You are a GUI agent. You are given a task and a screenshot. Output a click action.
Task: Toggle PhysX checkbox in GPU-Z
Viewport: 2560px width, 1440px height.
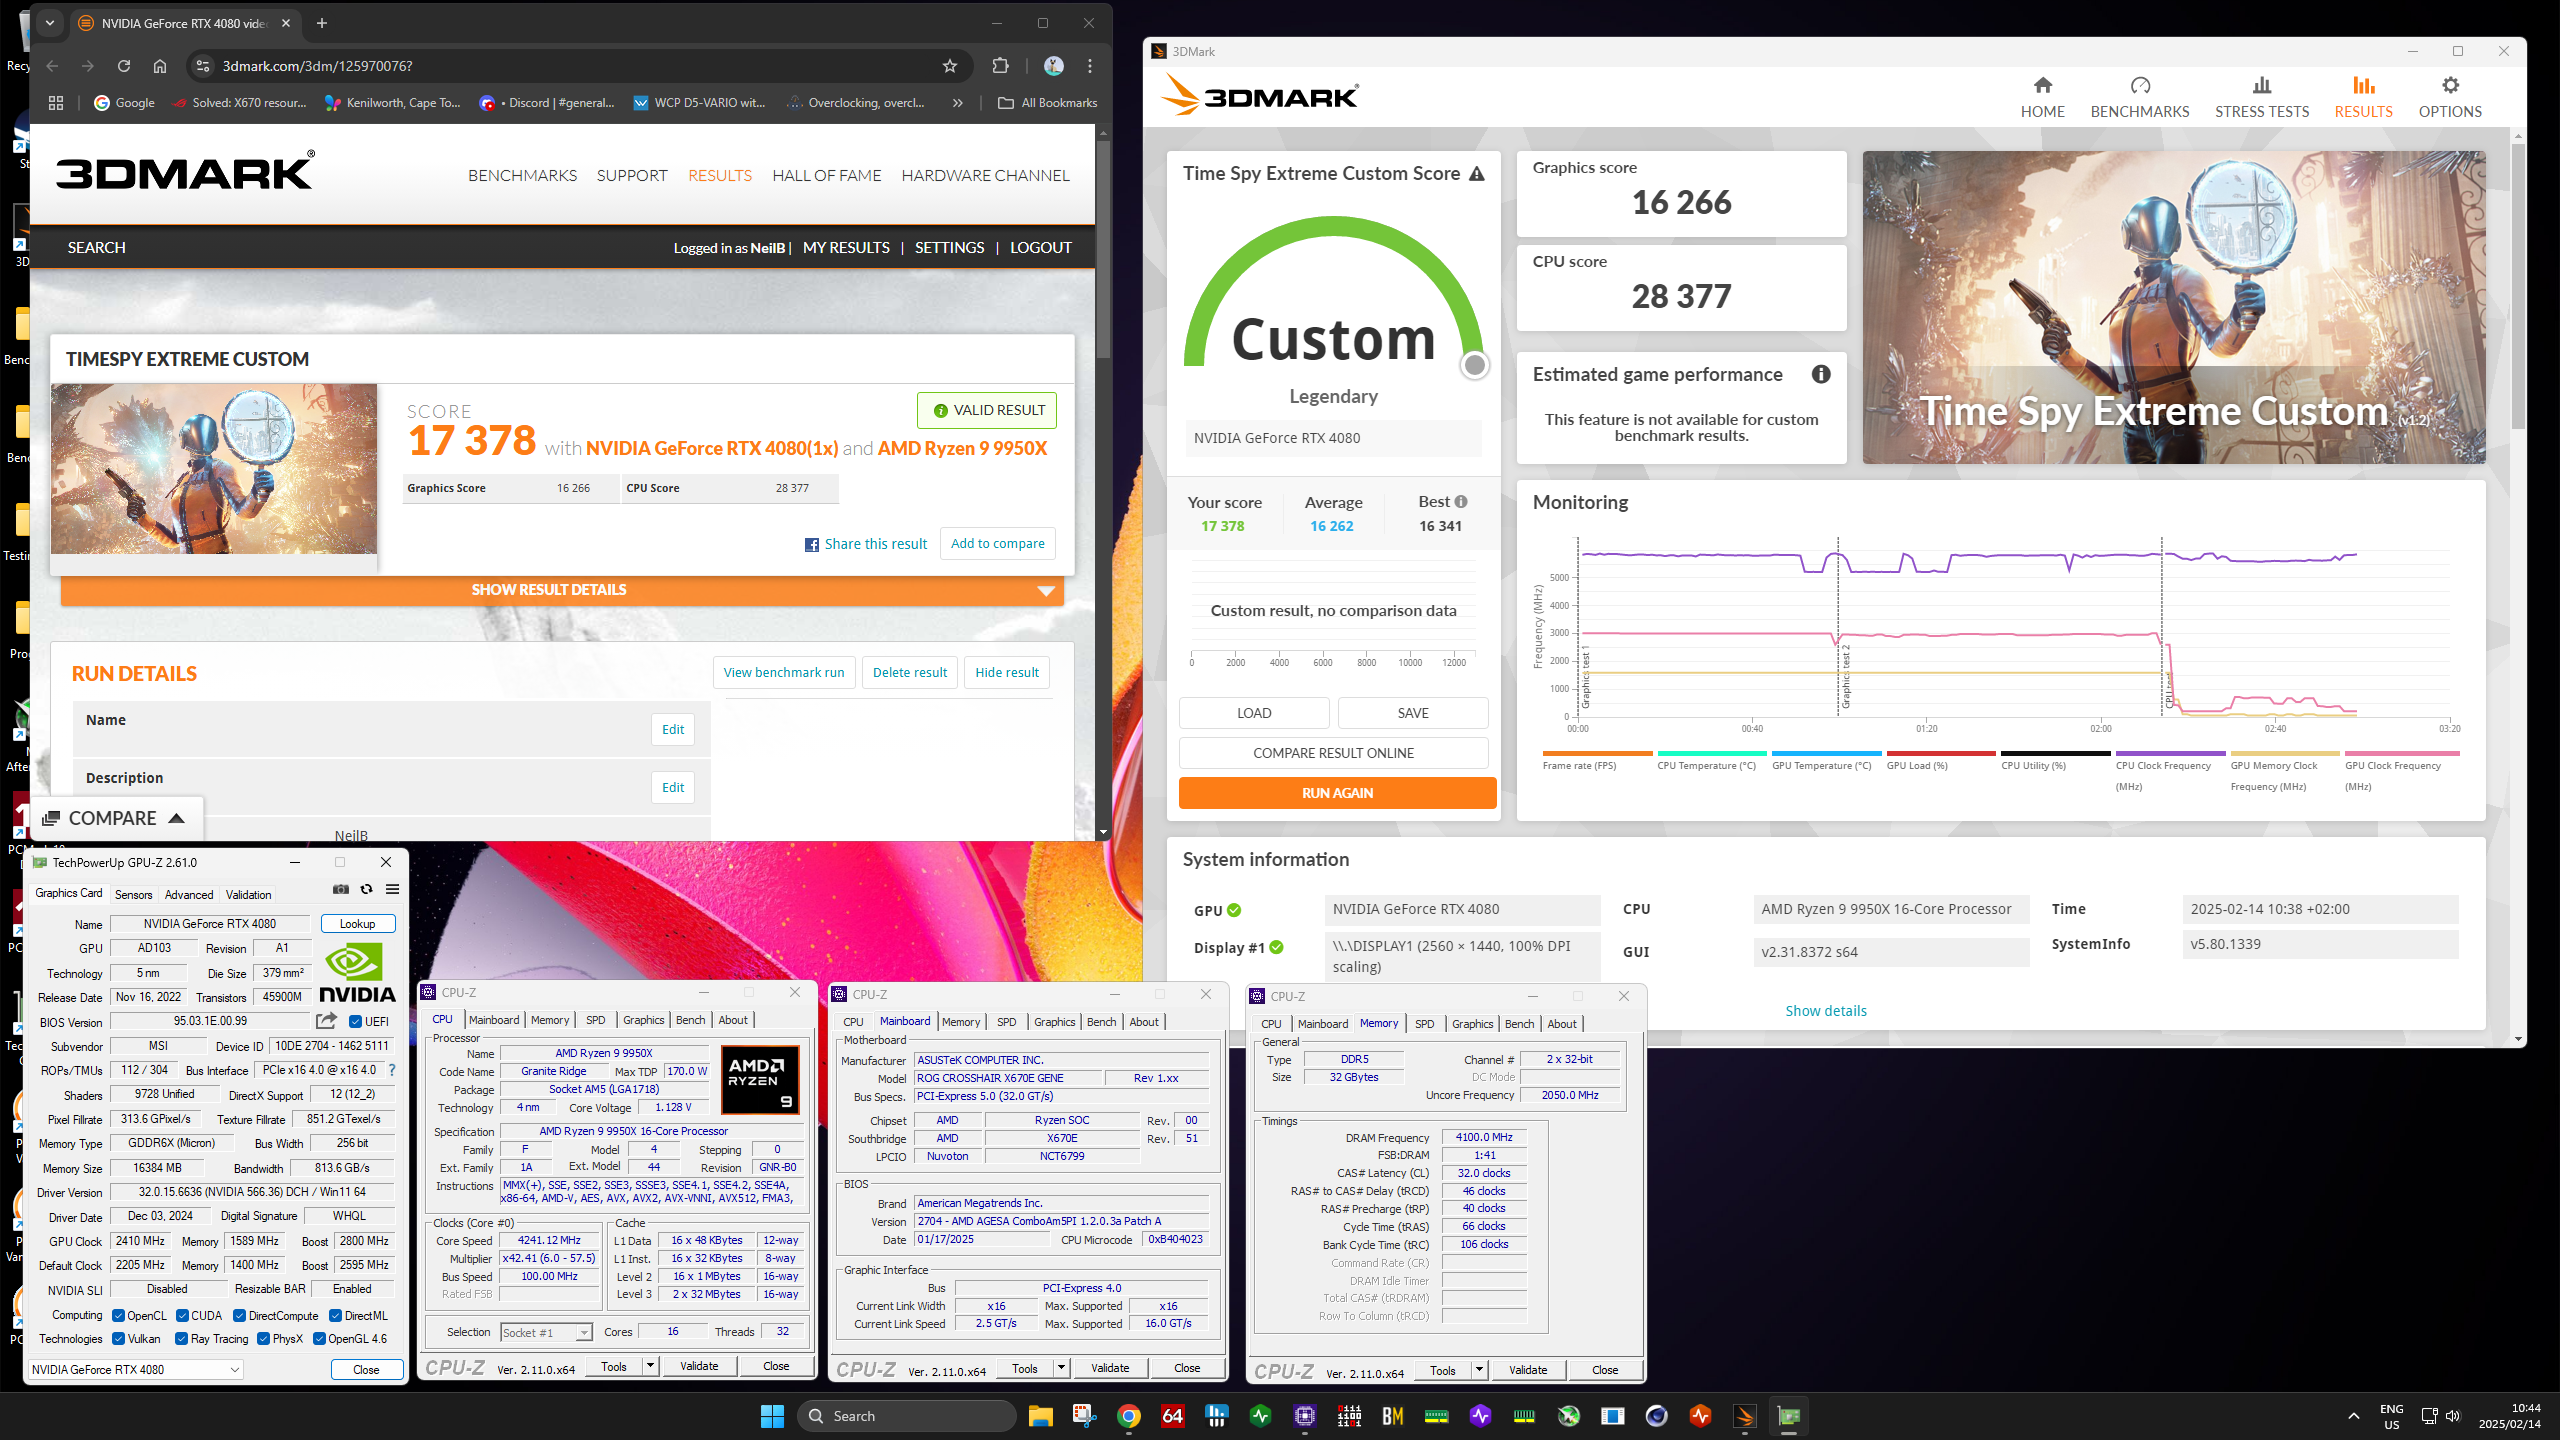point(264,1339)
